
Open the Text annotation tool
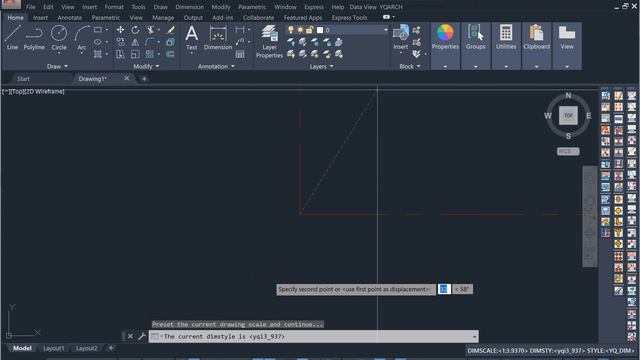click(191, 38)
